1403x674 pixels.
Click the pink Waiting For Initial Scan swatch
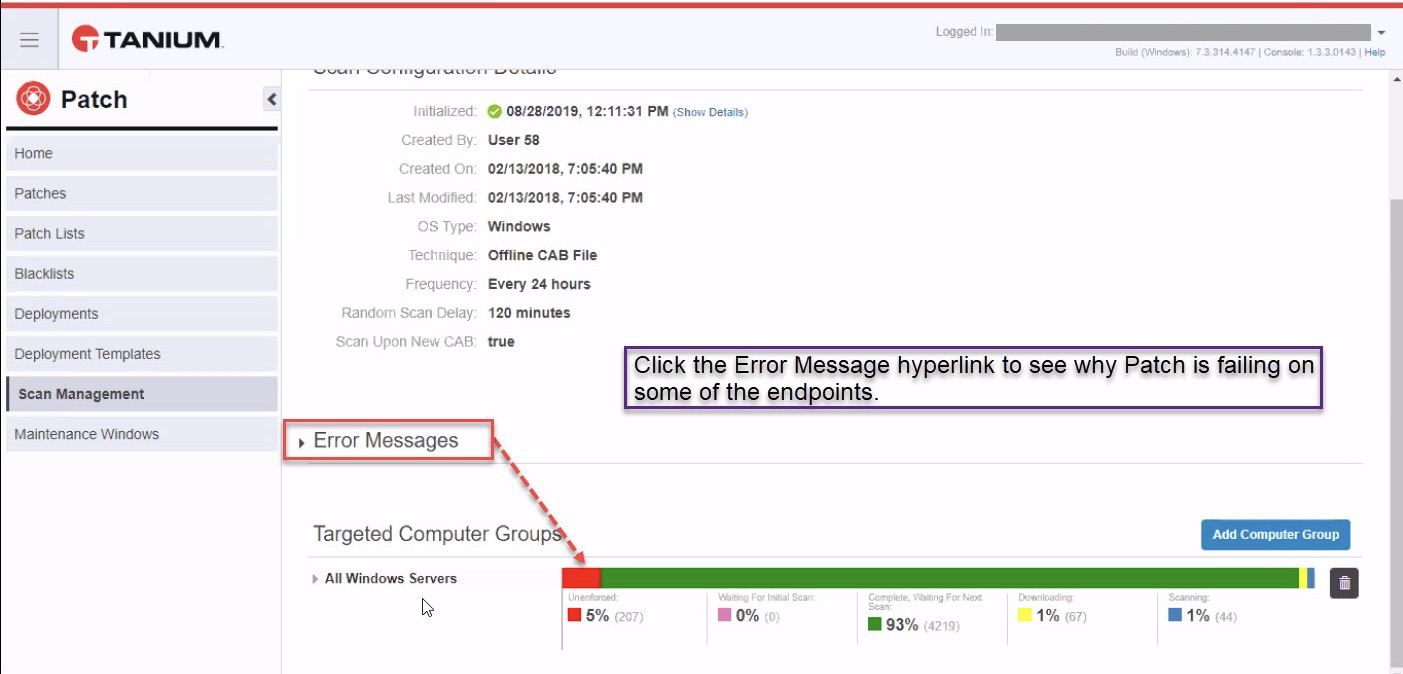(725, 615)
